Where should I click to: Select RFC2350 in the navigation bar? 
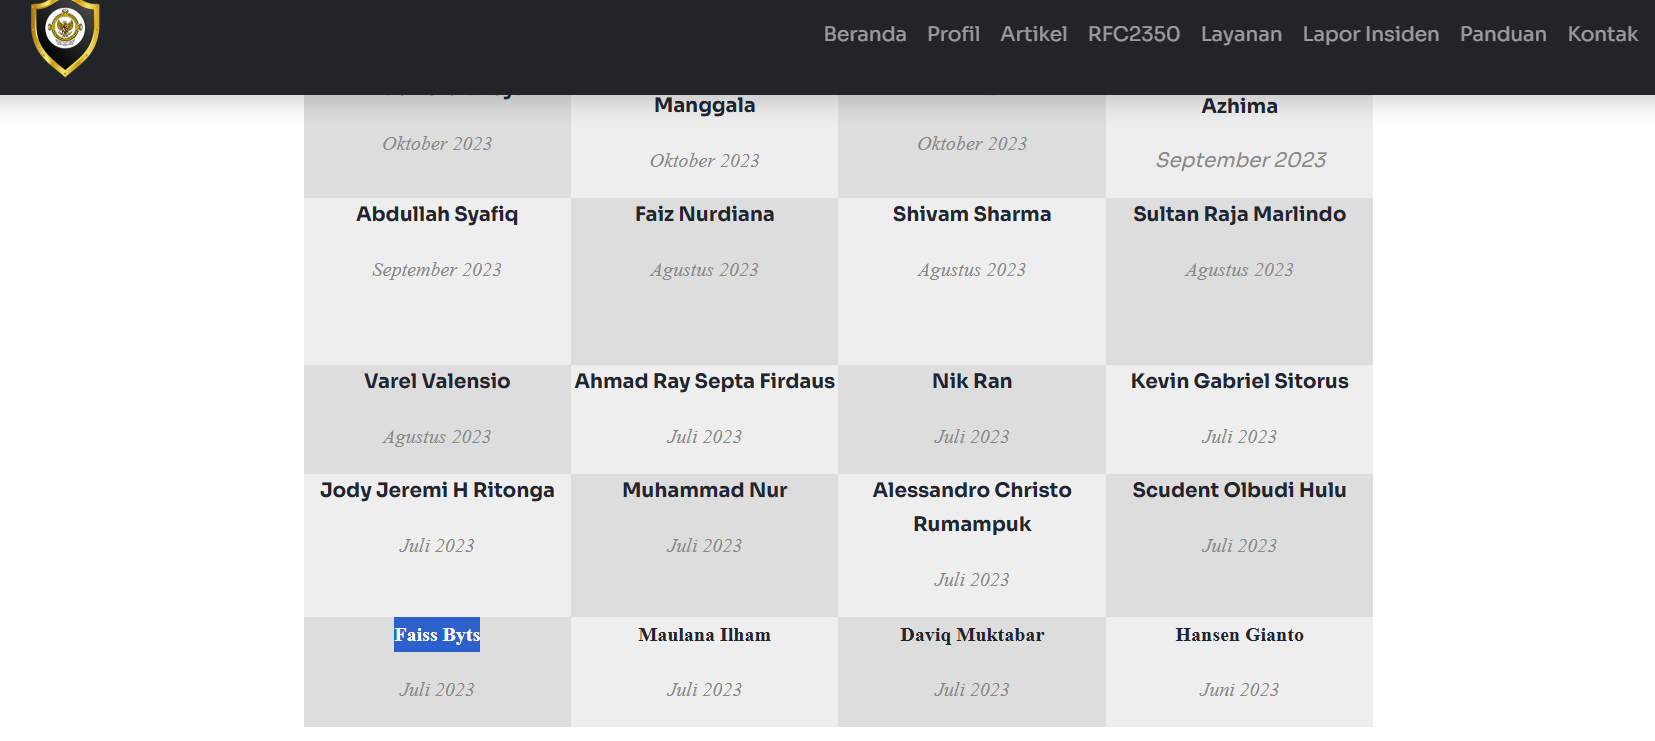click(x=1133, y=34)
